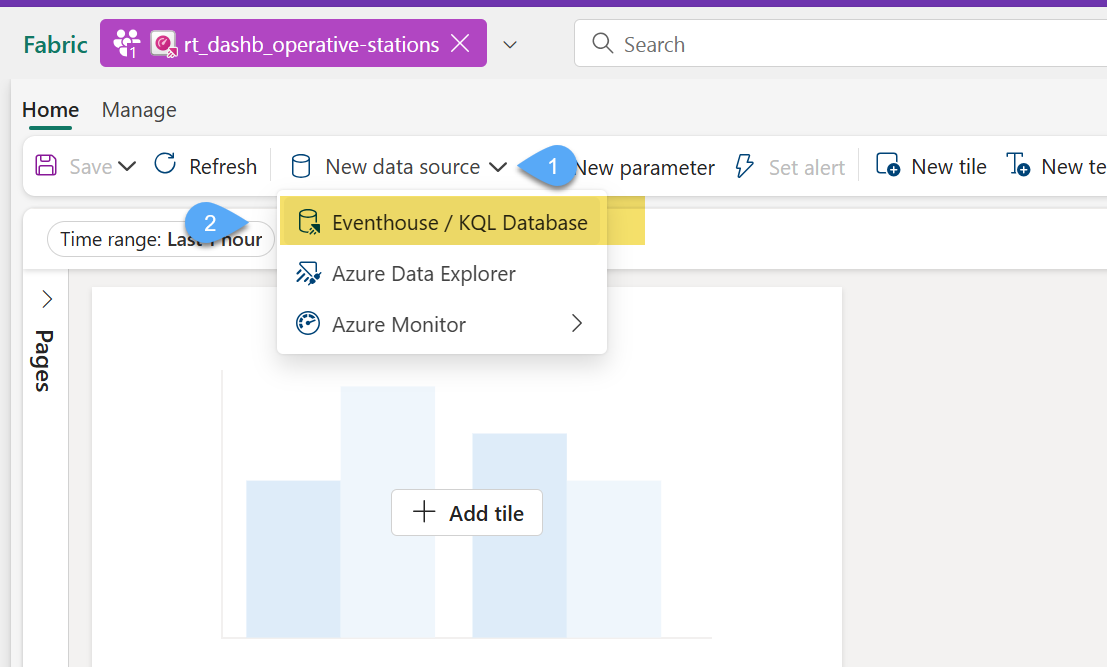Choose Eventhouse / KQL Database menu entry
Screen dimensions: 1107x667
[x=459, y=223]
